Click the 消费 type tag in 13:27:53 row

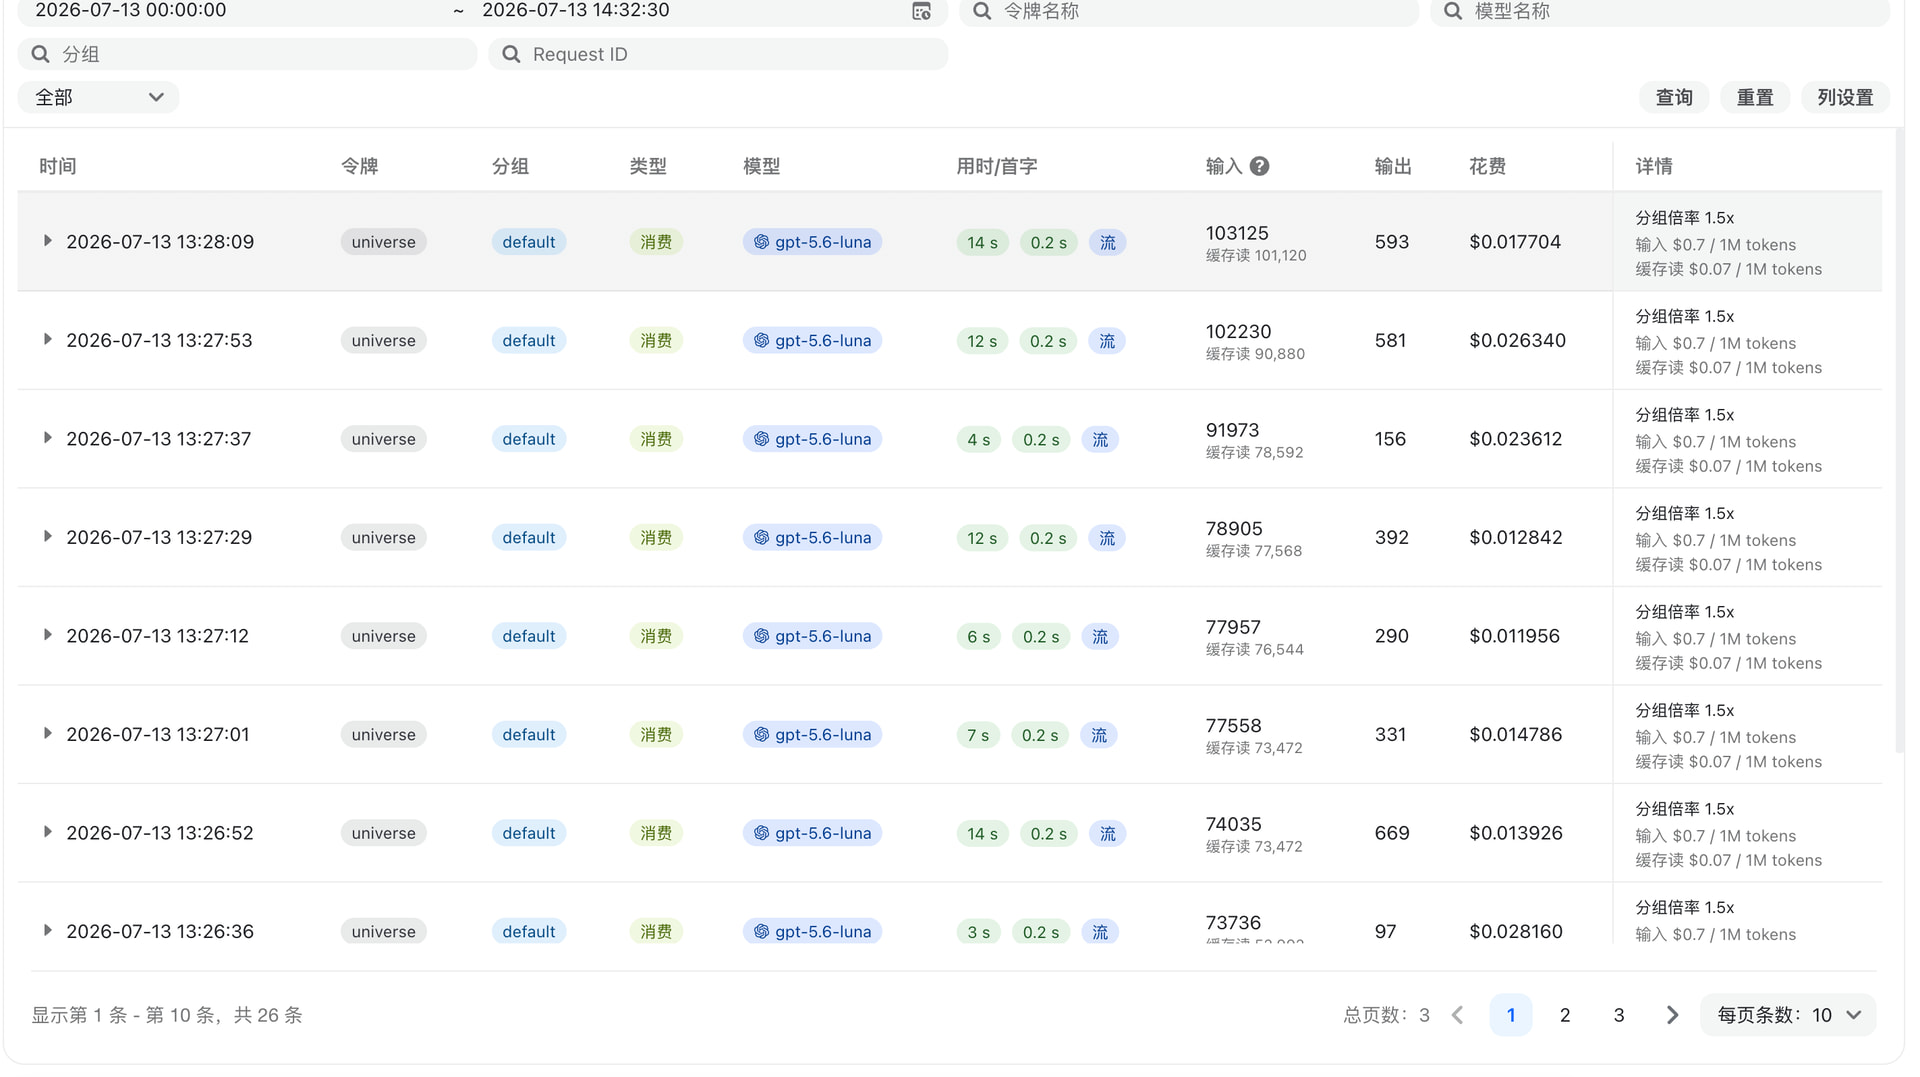(656, 341)
